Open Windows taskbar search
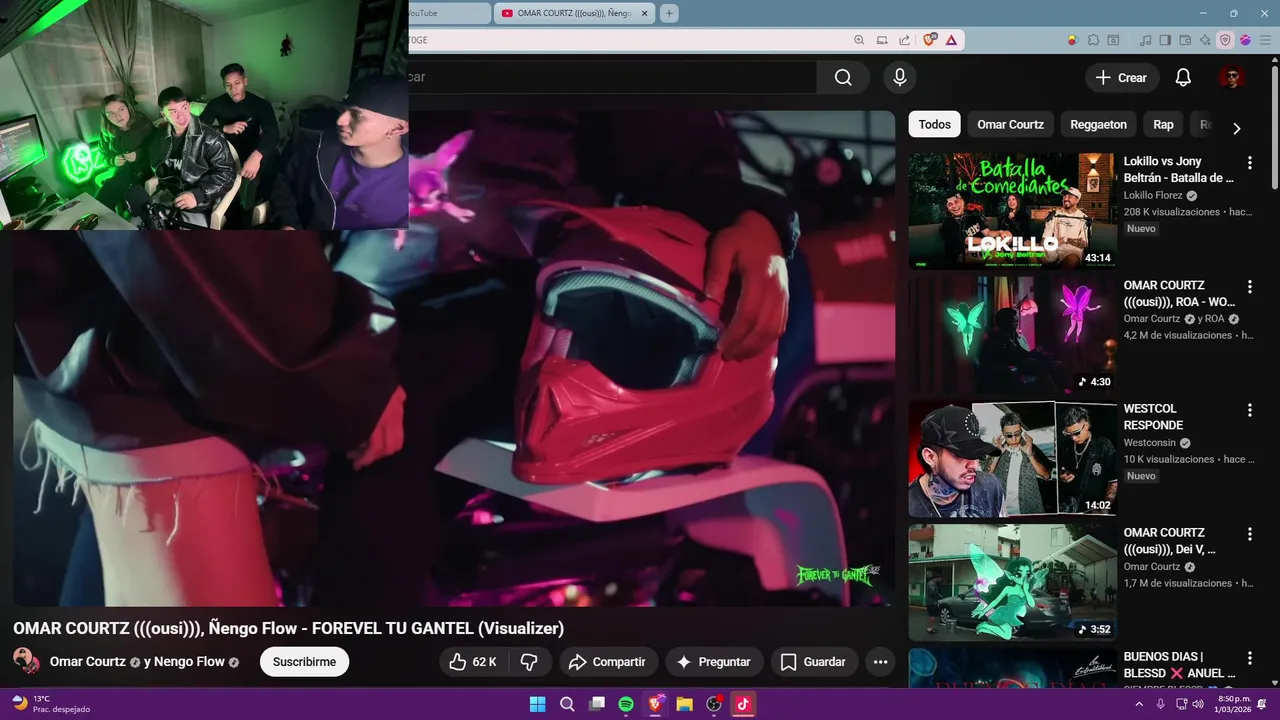The width and height of the screenshot is (1280, 720). pyautogui.click(x=567, y=703)
